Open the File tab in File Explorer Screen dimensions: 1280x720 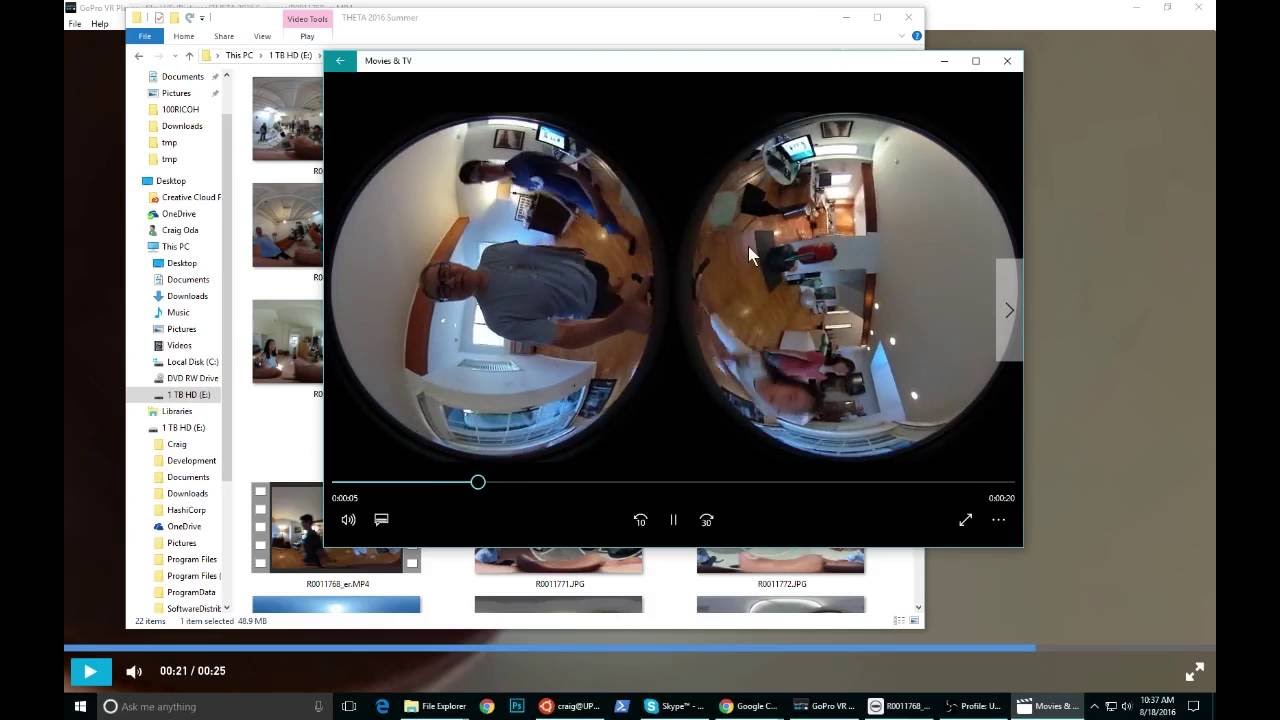point(145,36)
